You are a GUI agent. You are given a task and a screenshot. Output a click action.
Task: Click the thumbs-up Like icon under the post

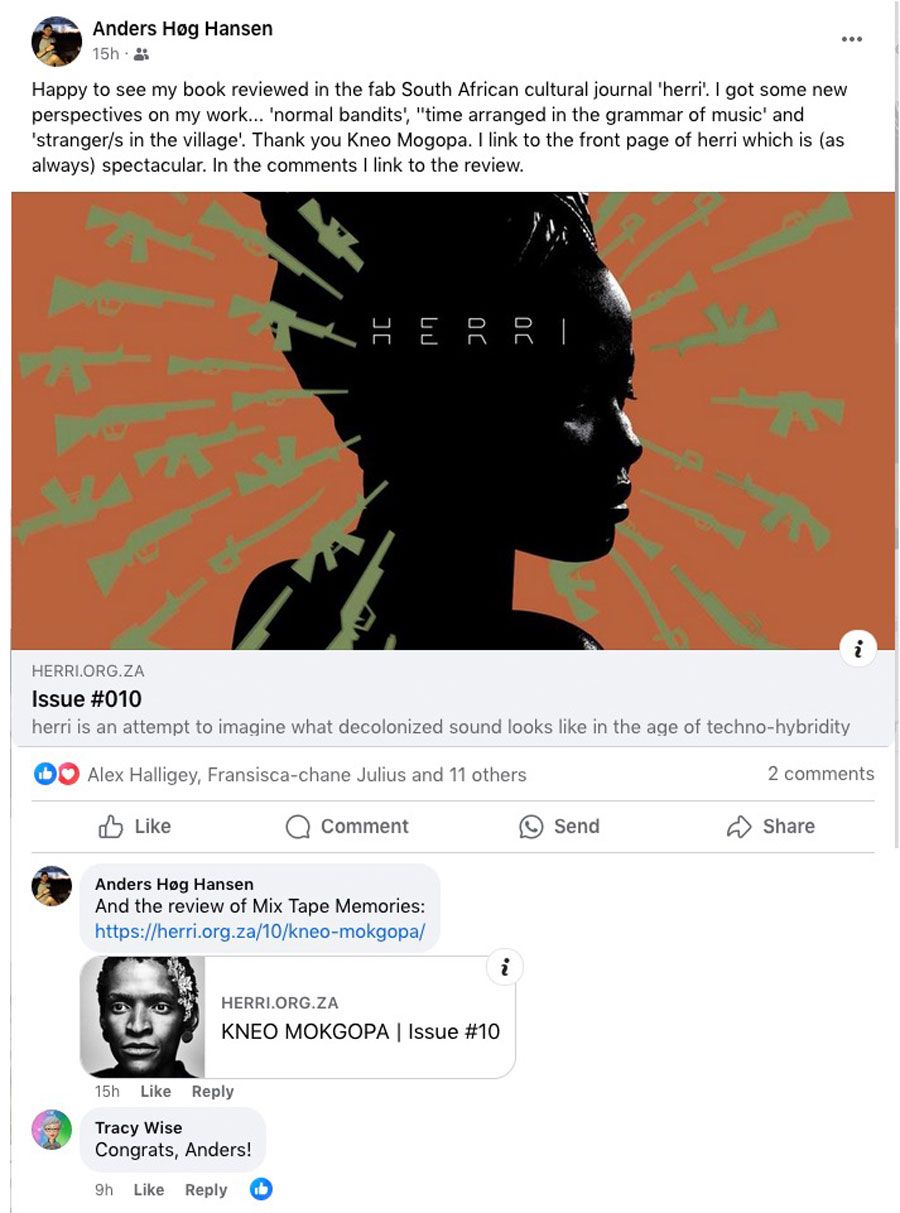pyautogui.click(x=111, y=827)
